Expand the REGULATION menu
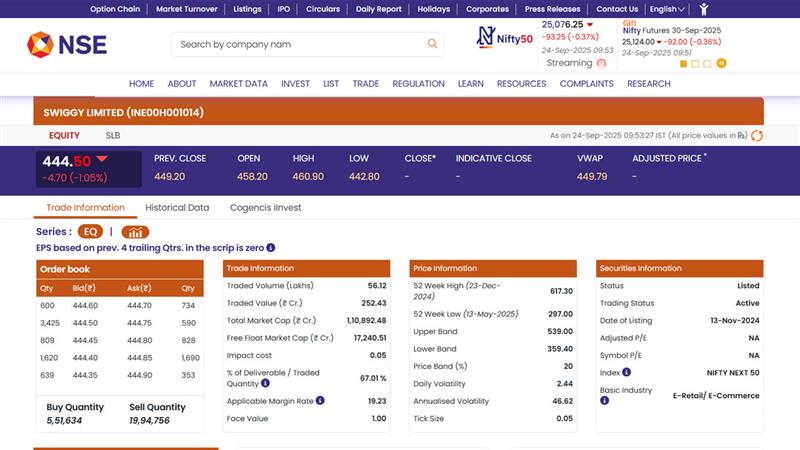Image resolution: width=800 pixels, height=450 pixels. 418,84
